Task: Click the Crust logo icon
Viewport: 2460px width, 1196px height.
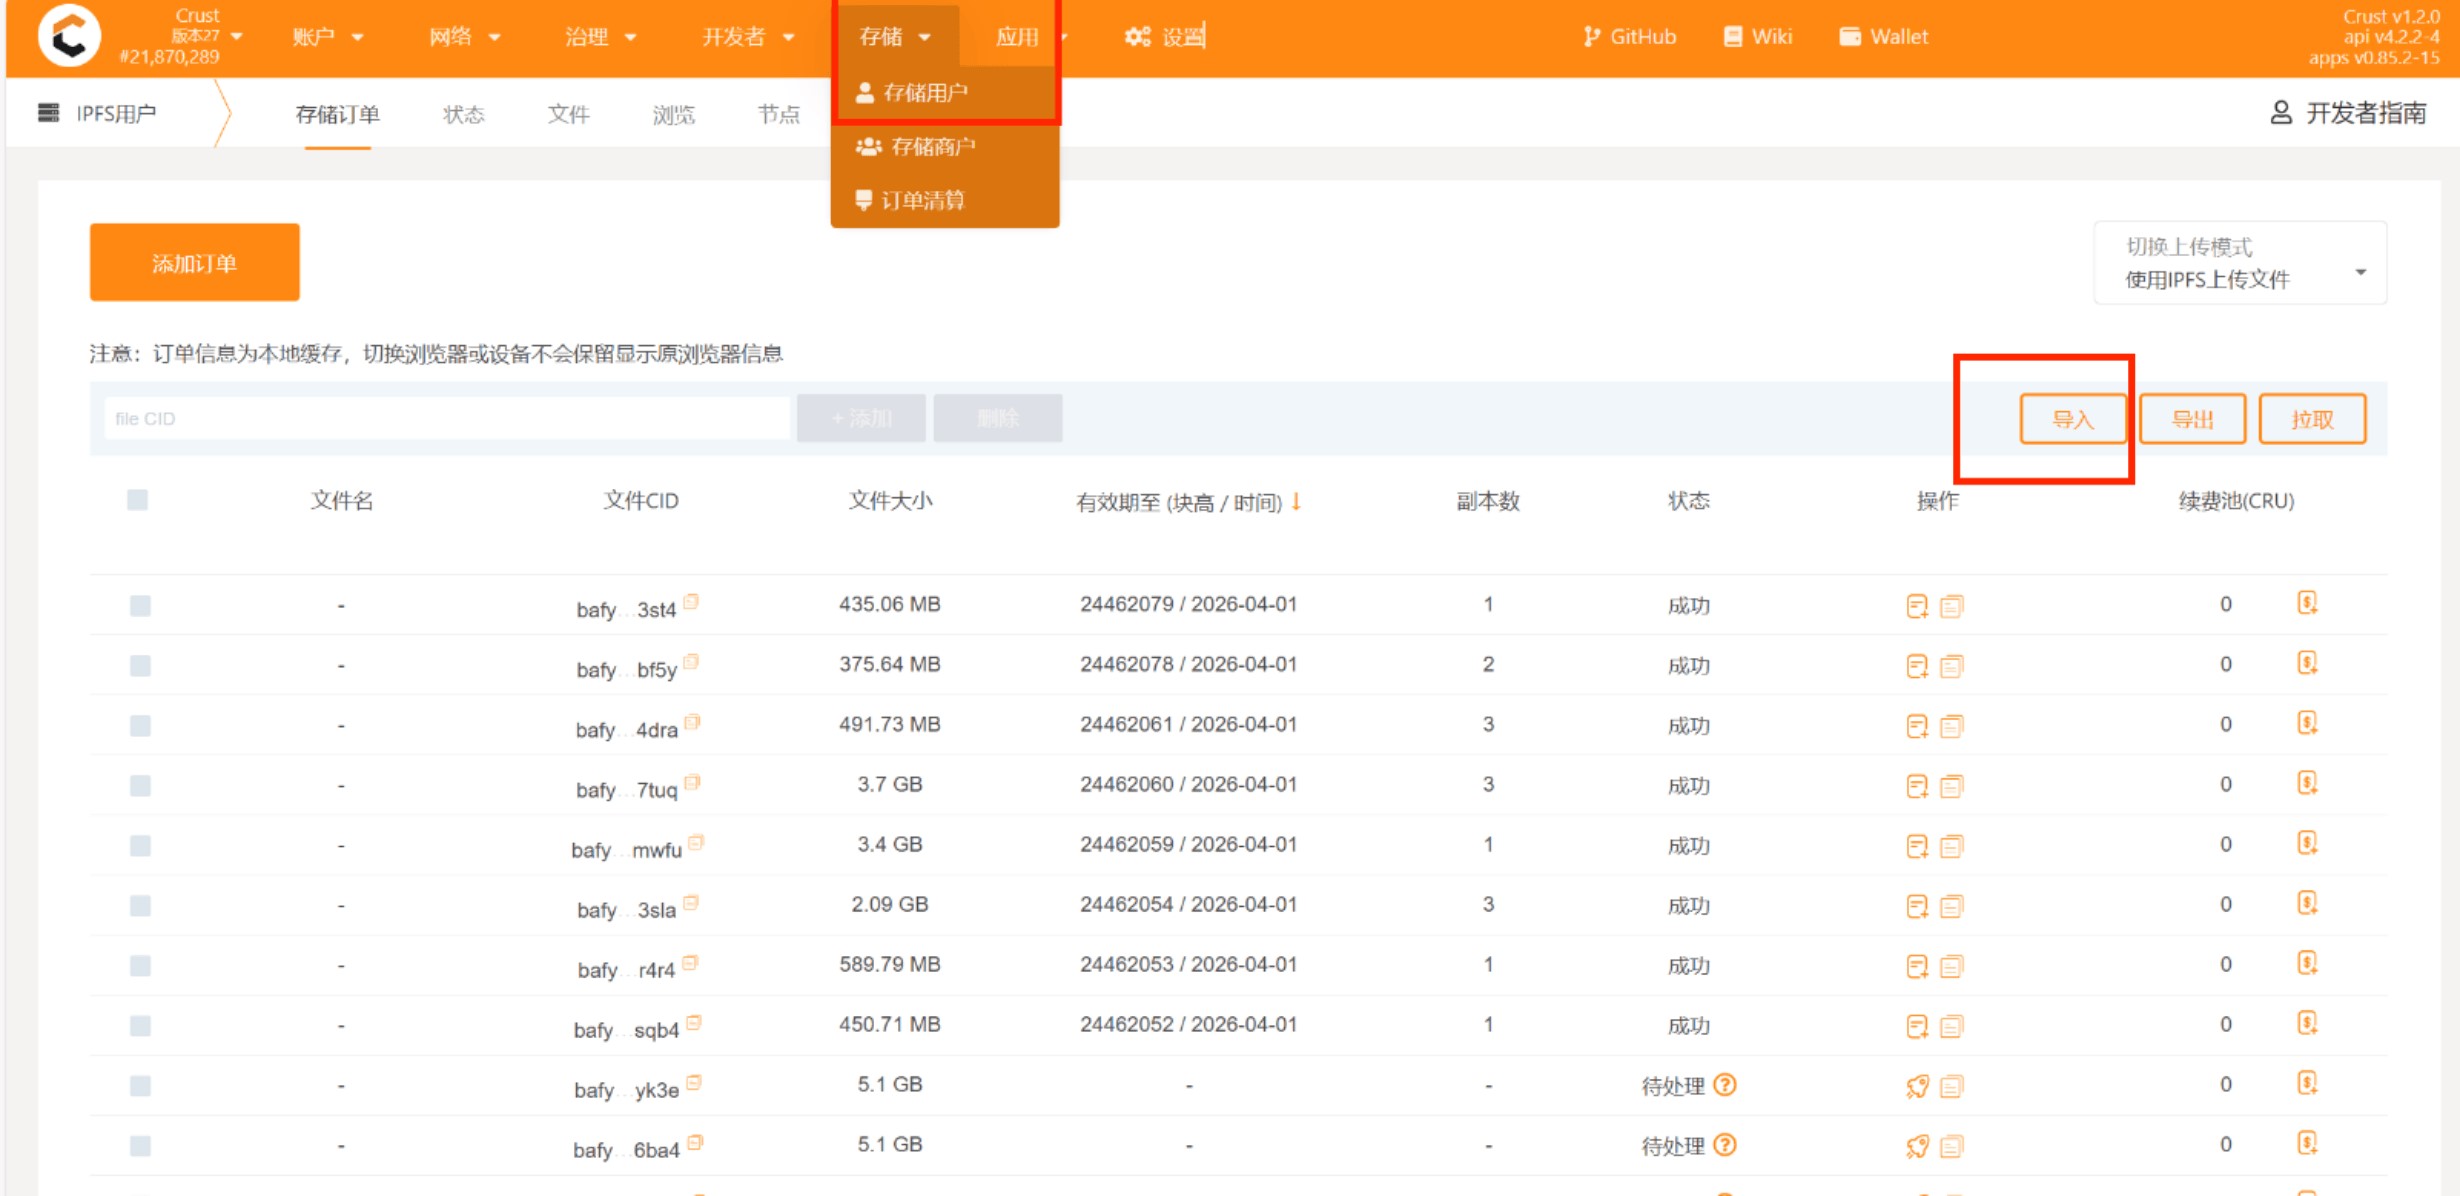Action: tap(69, 36)
